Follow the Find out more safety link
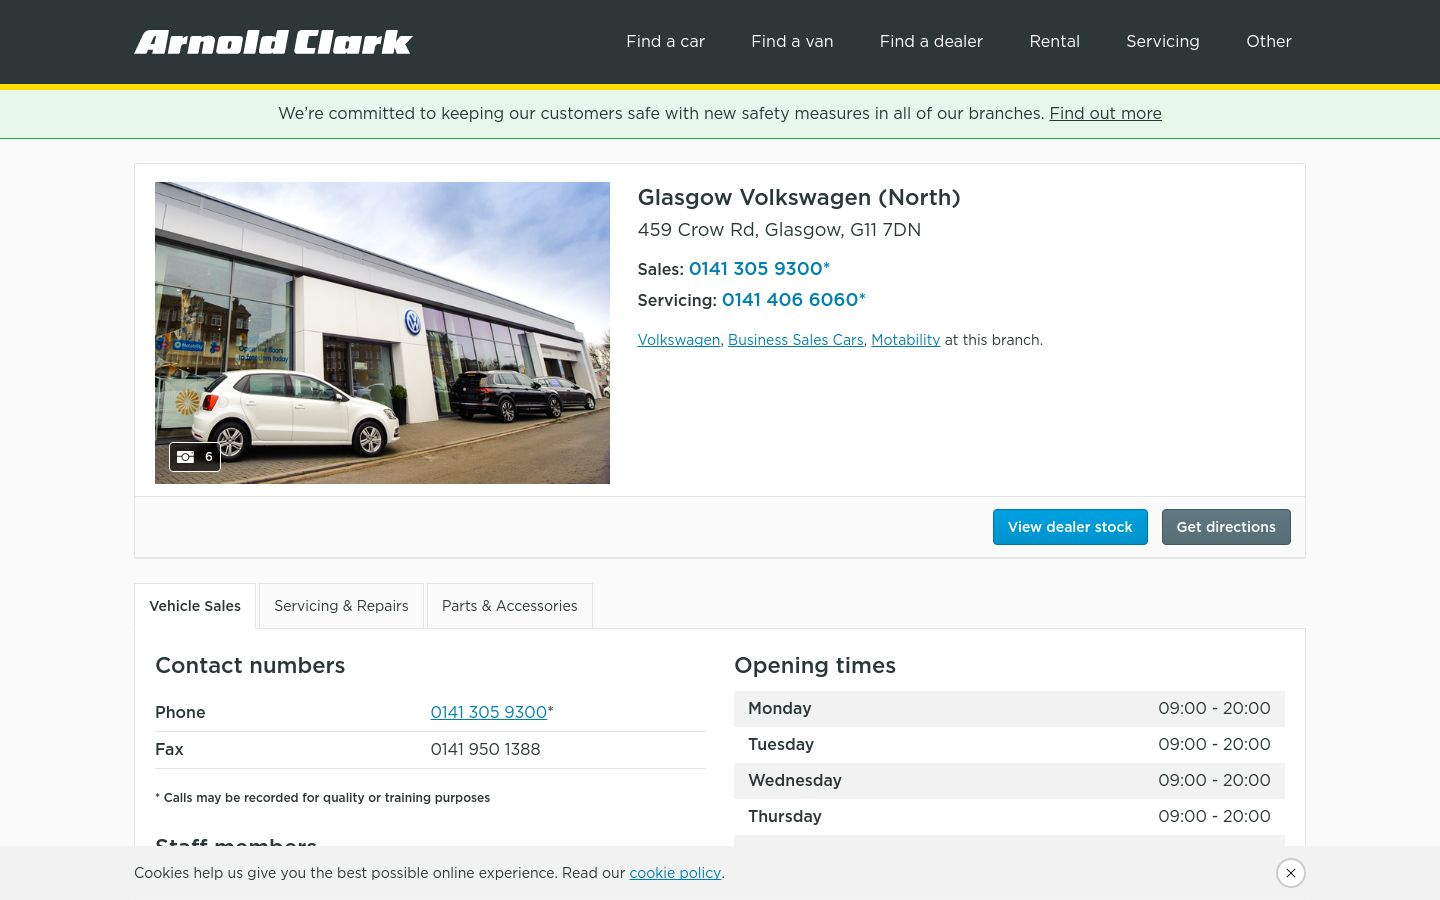 coord(1105,113)
